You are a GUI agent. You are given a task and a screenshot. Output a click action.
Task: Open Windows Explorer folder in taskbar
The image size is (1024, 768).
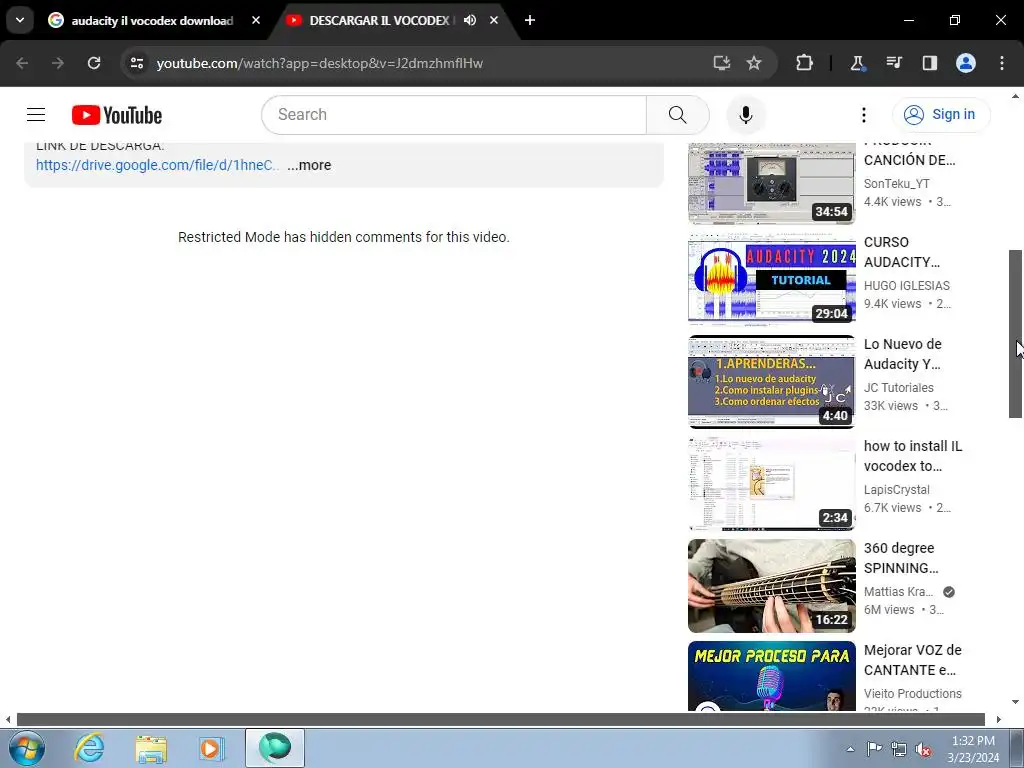[x=151, y=748]
